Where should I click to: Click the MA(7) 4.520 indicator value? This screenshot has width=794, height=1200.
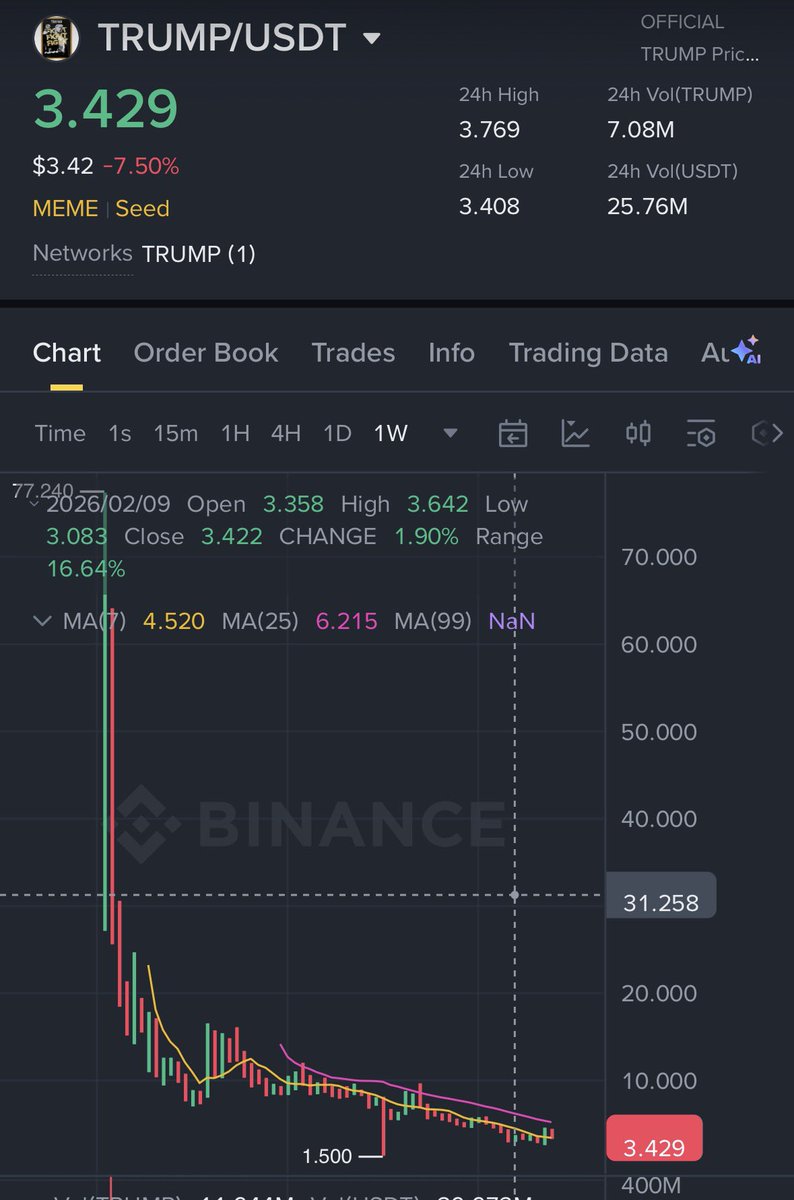(x=174, y=621)
